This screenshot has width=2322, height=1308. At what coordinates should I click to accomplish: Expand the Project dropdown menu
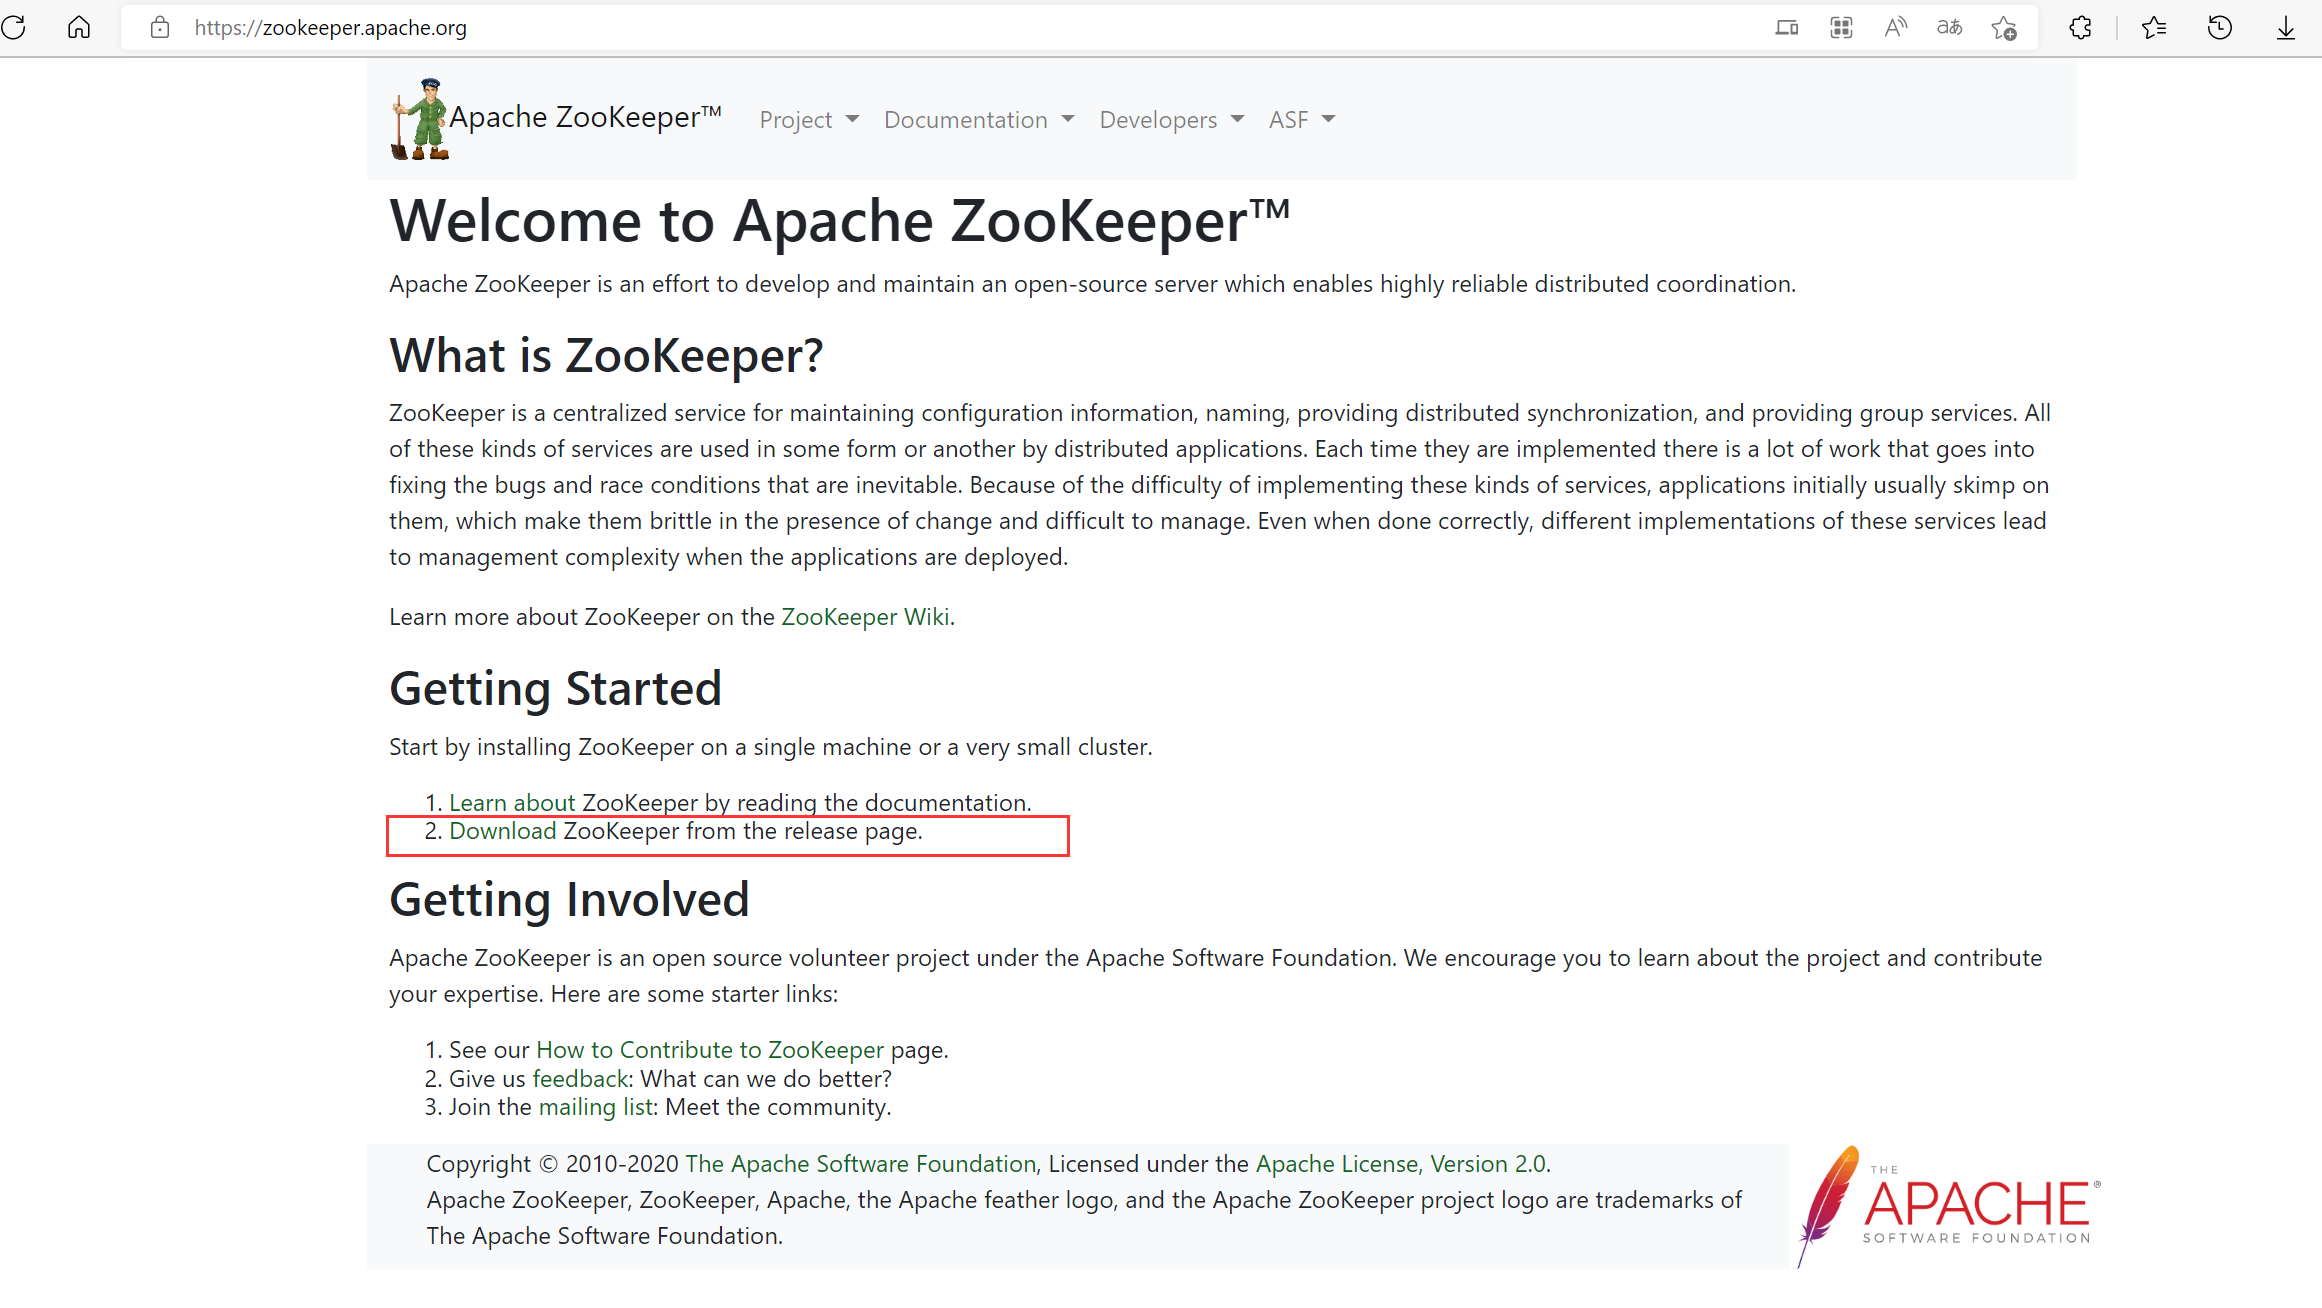808,120
